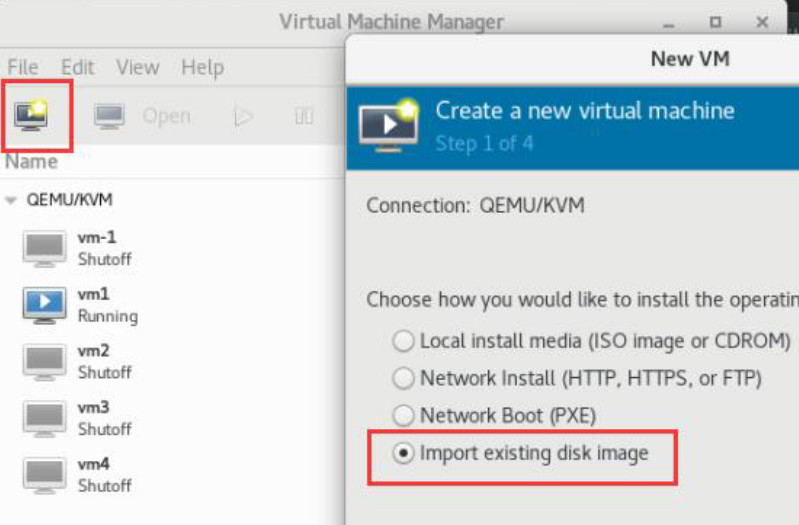Collapse the QEMU/KVM connection tree
Screen dimensions: 799x525
11,200
